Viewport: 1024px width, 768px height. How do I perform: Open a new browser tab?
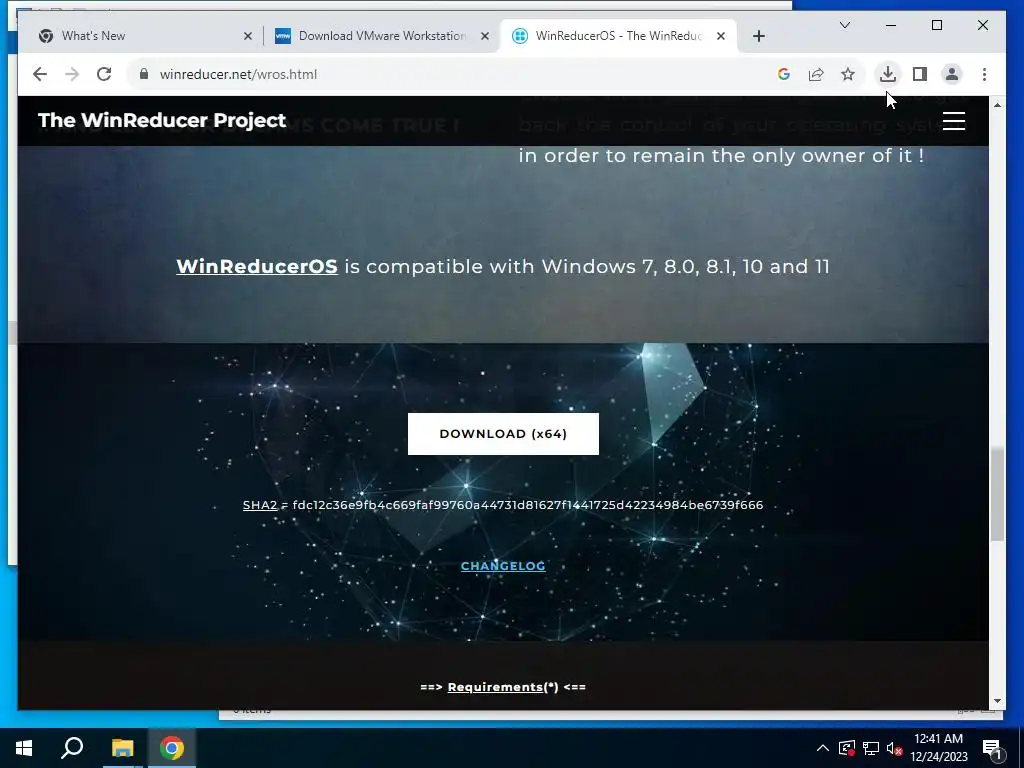point(758,36)
